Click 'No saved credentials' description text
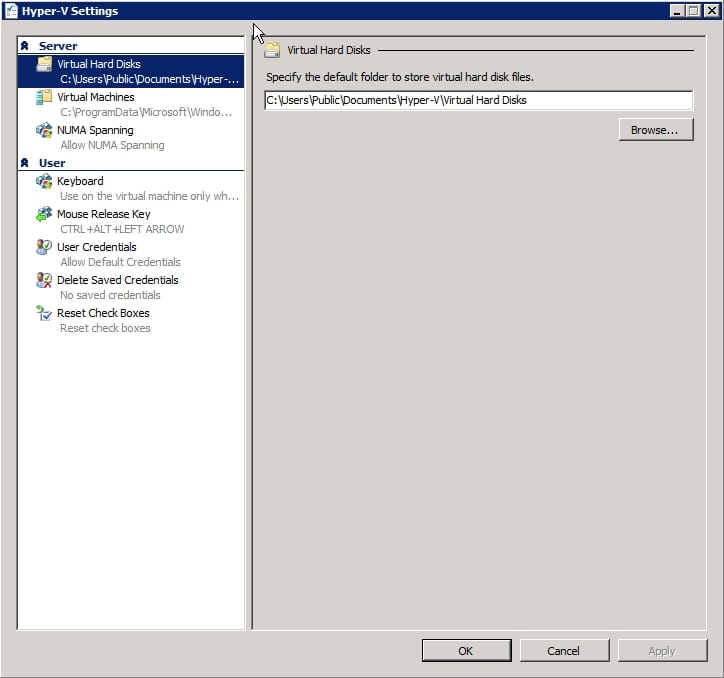724x678 pixels. 110,295
